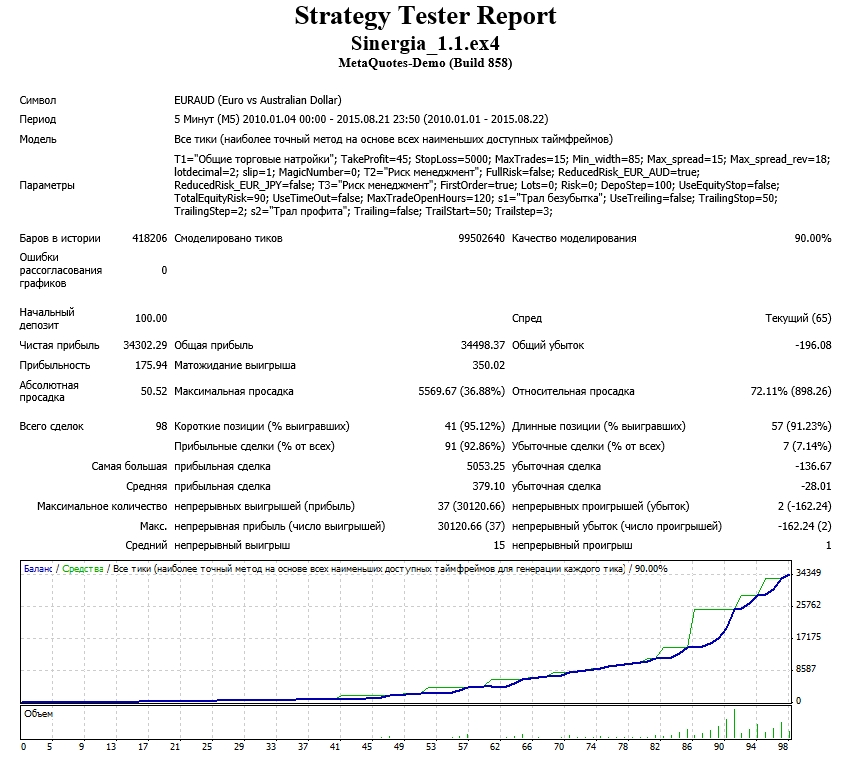
Task: Click the 'Матожидание выигрыша' label
Action: tap(235, 365)
